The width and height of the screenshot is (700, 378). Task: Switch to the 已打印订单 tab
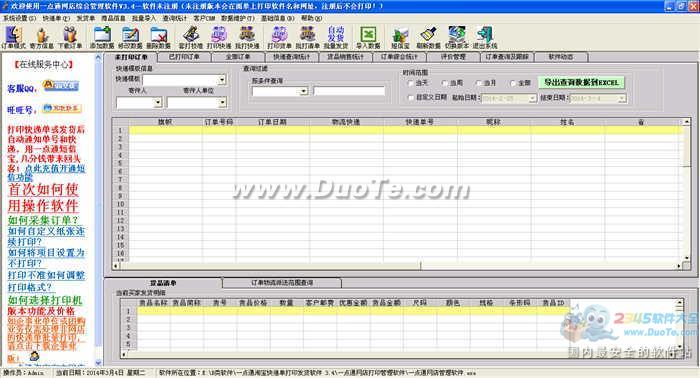pyautogui.click(x=184, y=57)
